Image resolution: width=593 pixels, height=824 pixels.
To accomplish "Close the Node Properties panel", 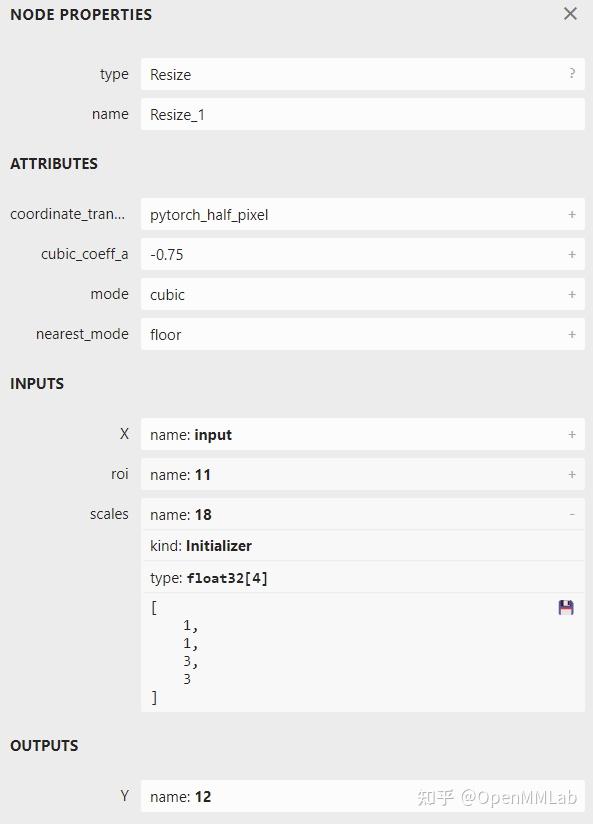I will (570, 14).
